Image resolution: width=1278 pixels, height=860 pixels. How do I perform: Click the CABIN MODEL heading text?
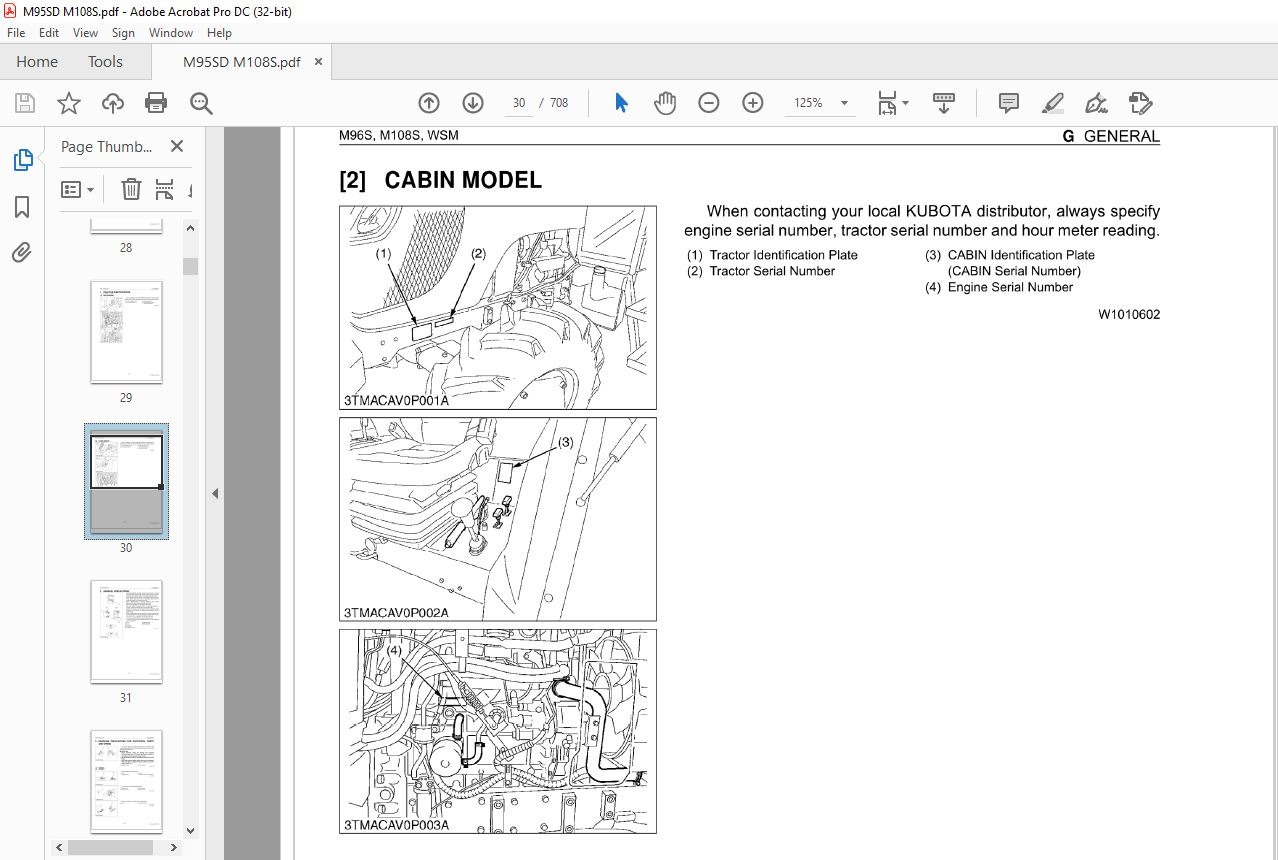click(463, 180)
